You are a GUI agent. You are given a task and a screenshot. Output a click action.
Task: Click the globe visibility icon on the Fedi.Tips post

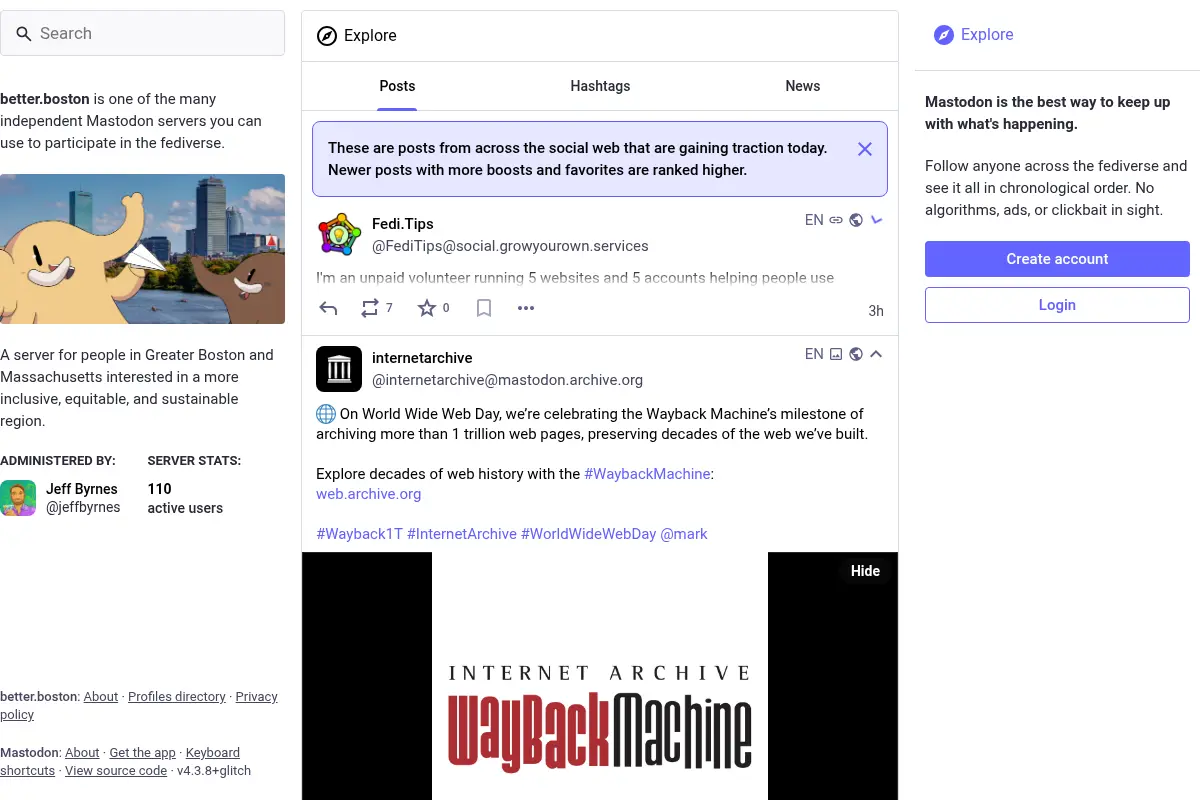pos(856,220)
